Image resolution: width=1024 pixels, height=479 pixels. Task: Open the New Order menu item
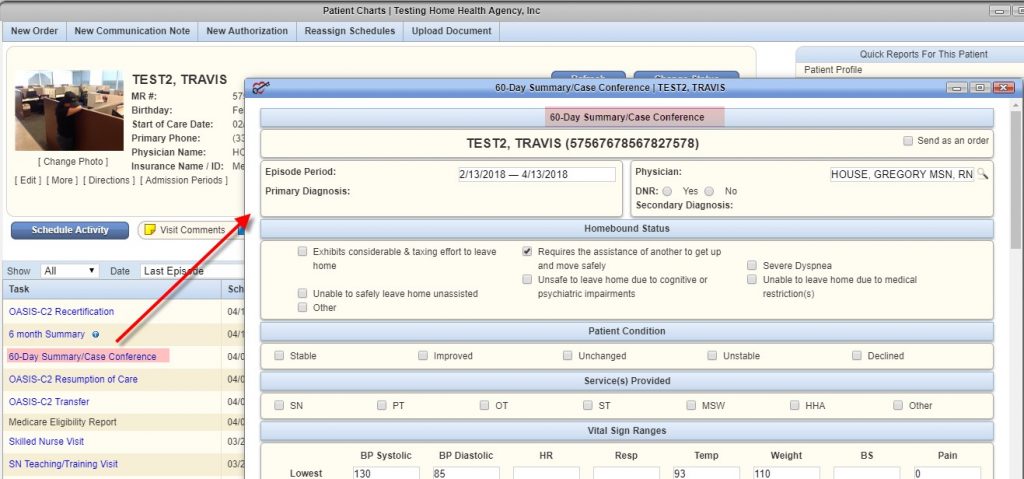click(34, 31)
